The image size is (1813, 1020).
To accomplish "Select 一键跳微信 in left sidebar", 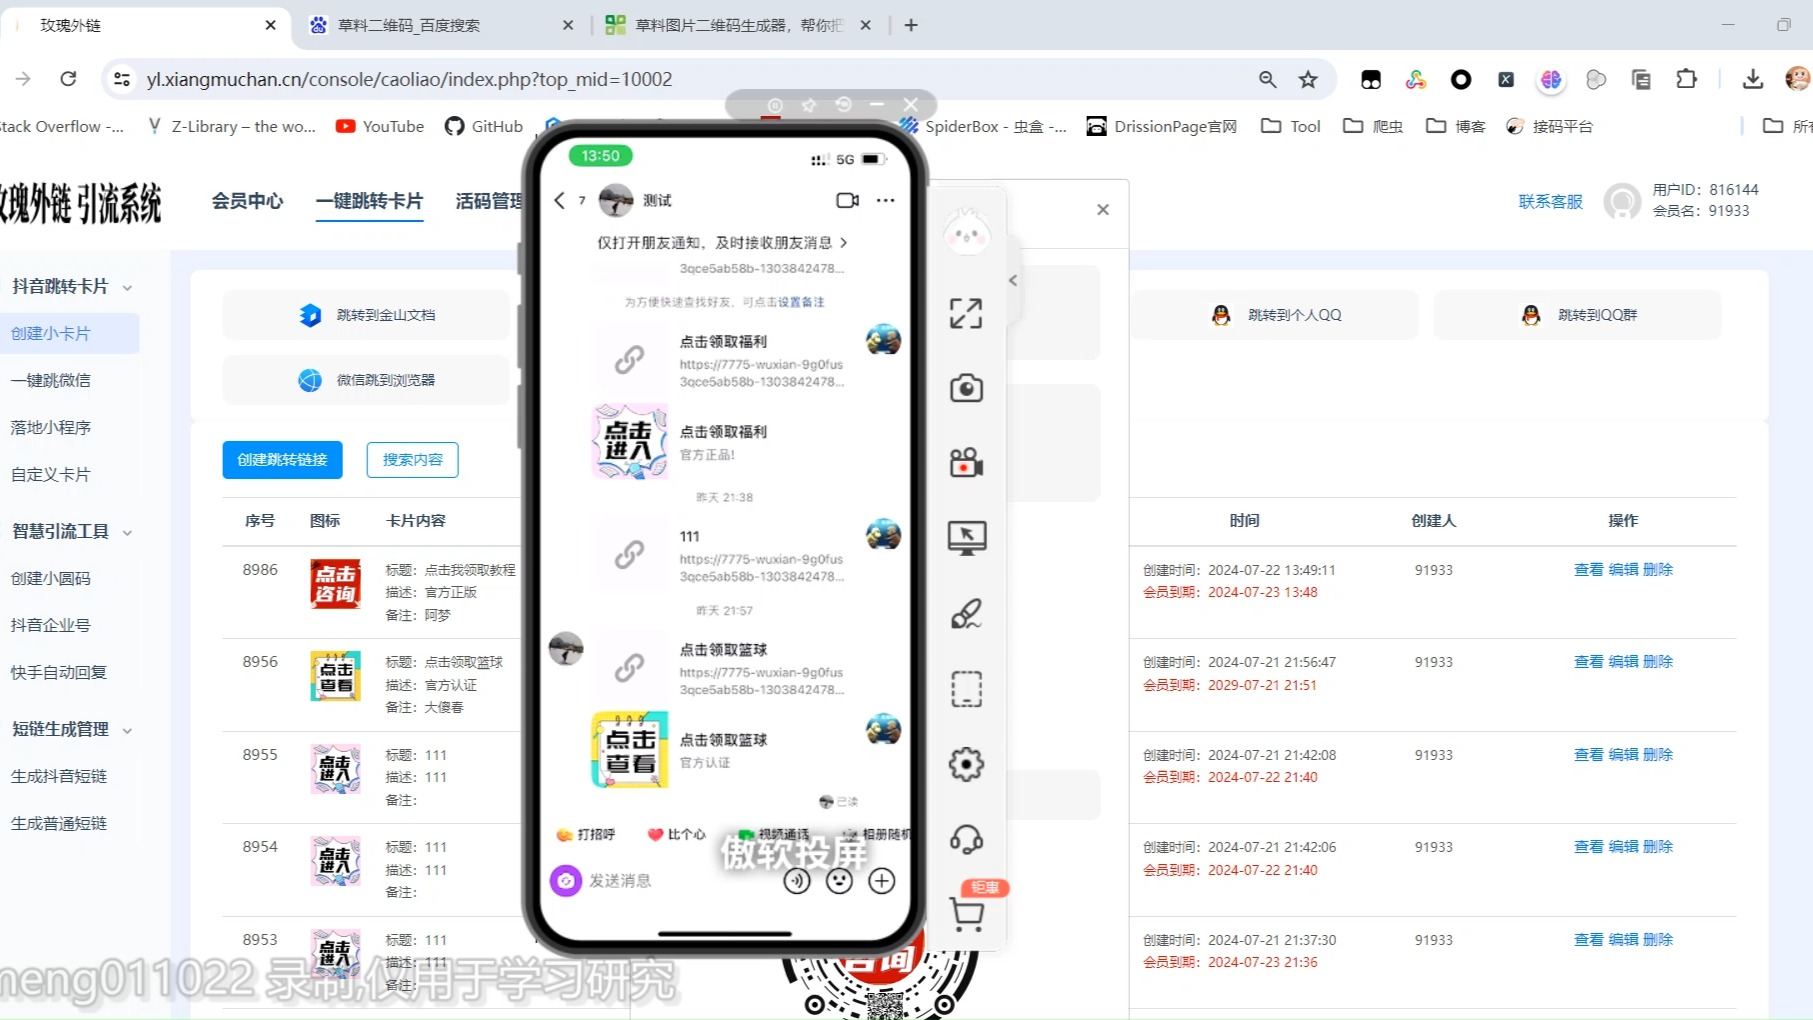I will (x=51, y=380).
